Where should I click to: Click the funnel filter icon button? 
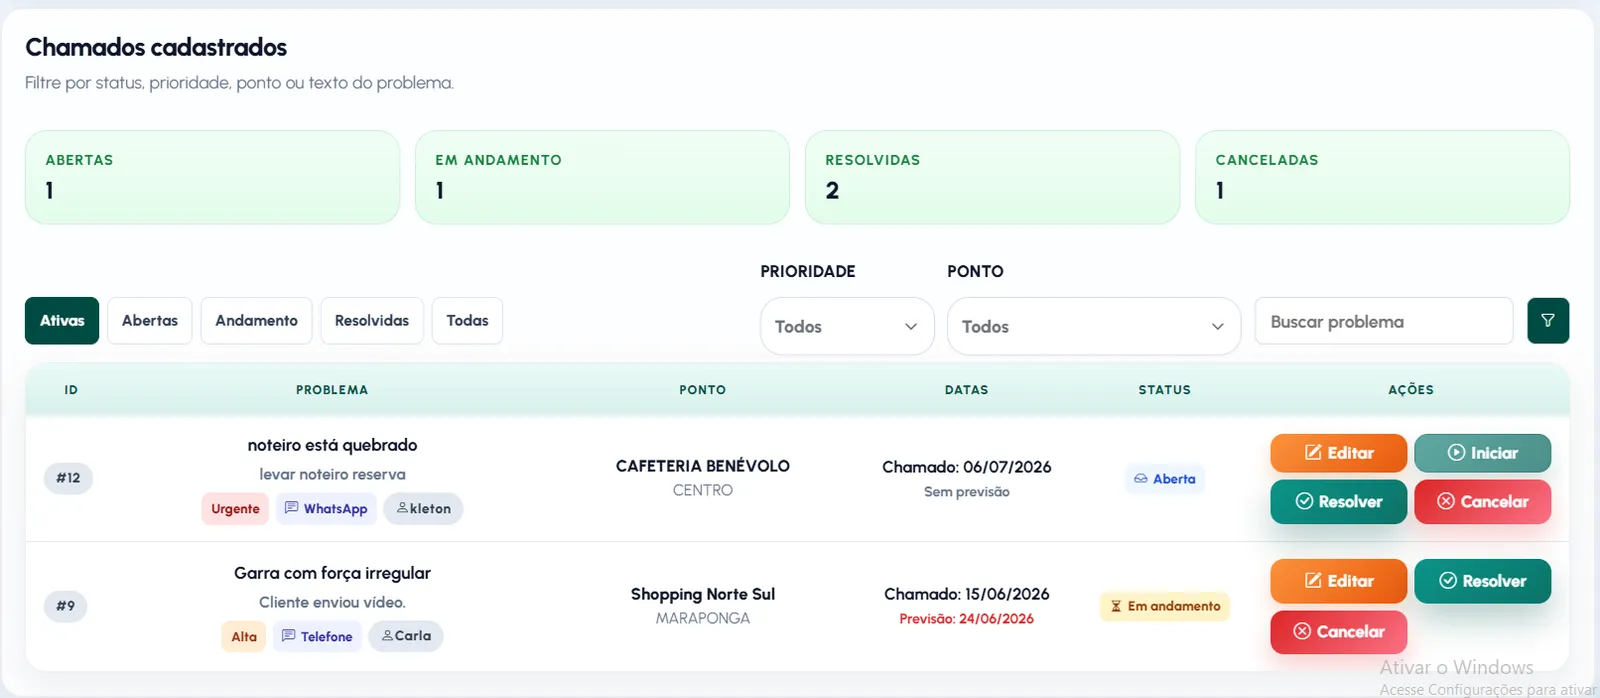(1548, 321)
